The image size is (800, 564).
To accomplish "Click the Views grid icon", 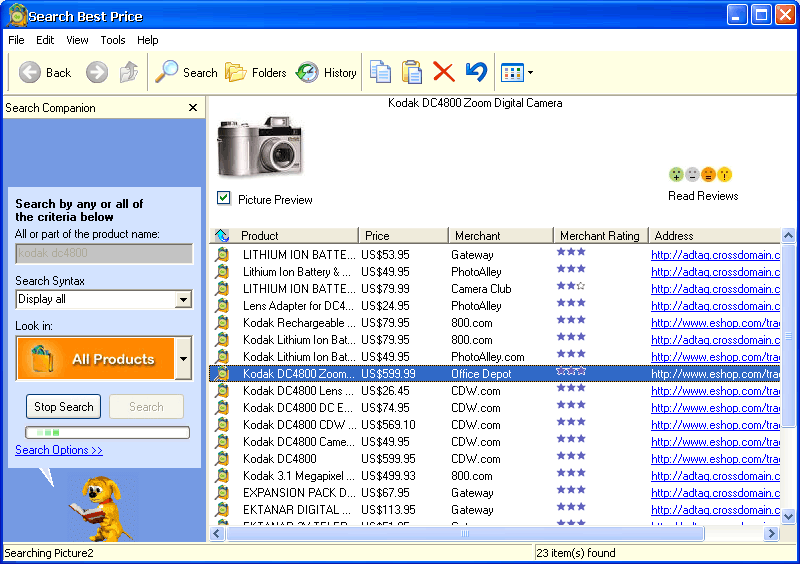I will [x=512, y=72].
